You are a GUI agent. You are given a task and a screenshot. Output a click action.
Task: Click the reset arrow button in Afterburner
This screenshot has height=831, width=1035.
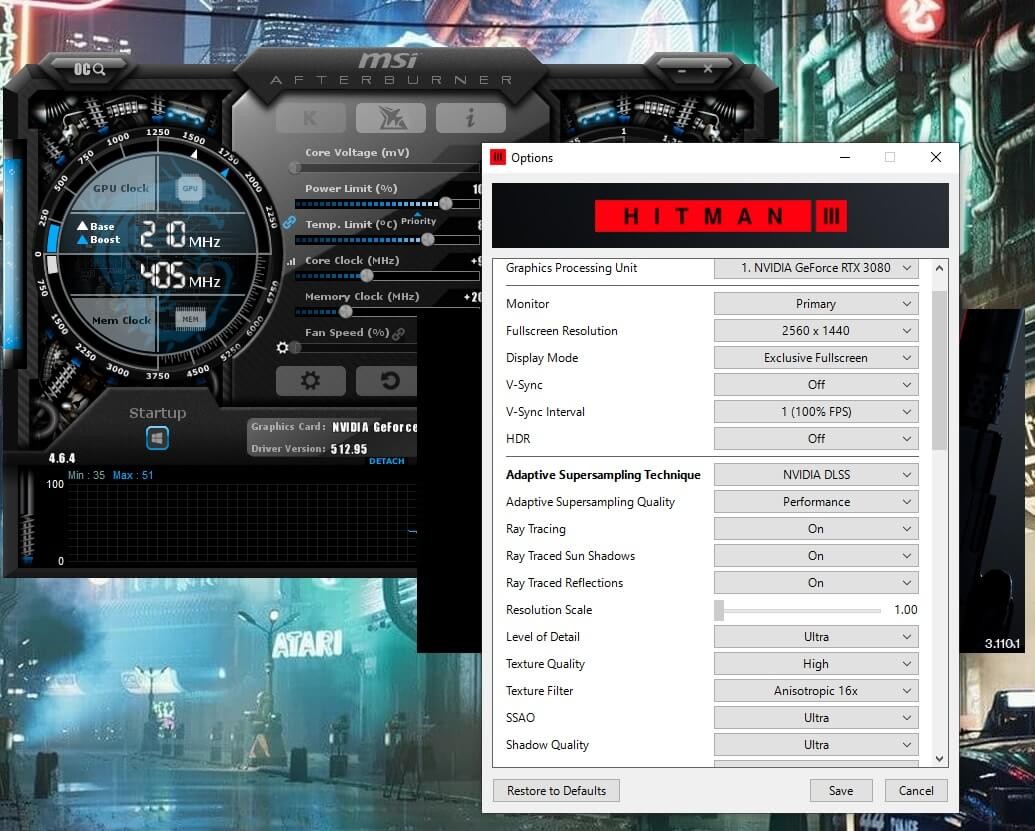(389, 381)
